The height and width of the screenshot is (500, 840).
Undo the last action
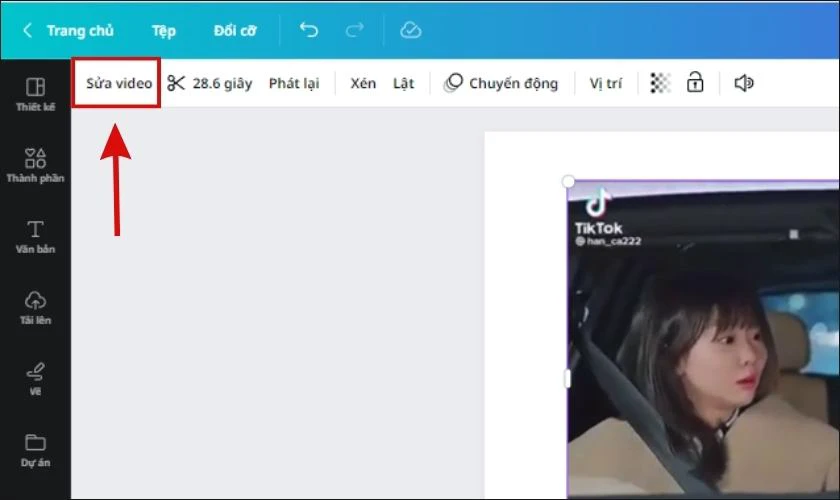tap(309, 30)
